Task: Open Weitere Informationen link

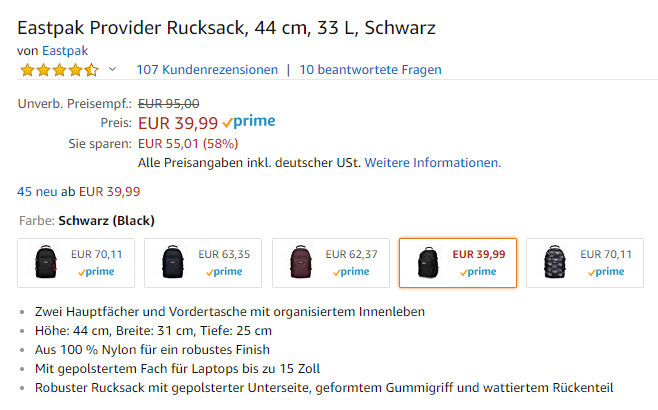Action: [432, 162]
